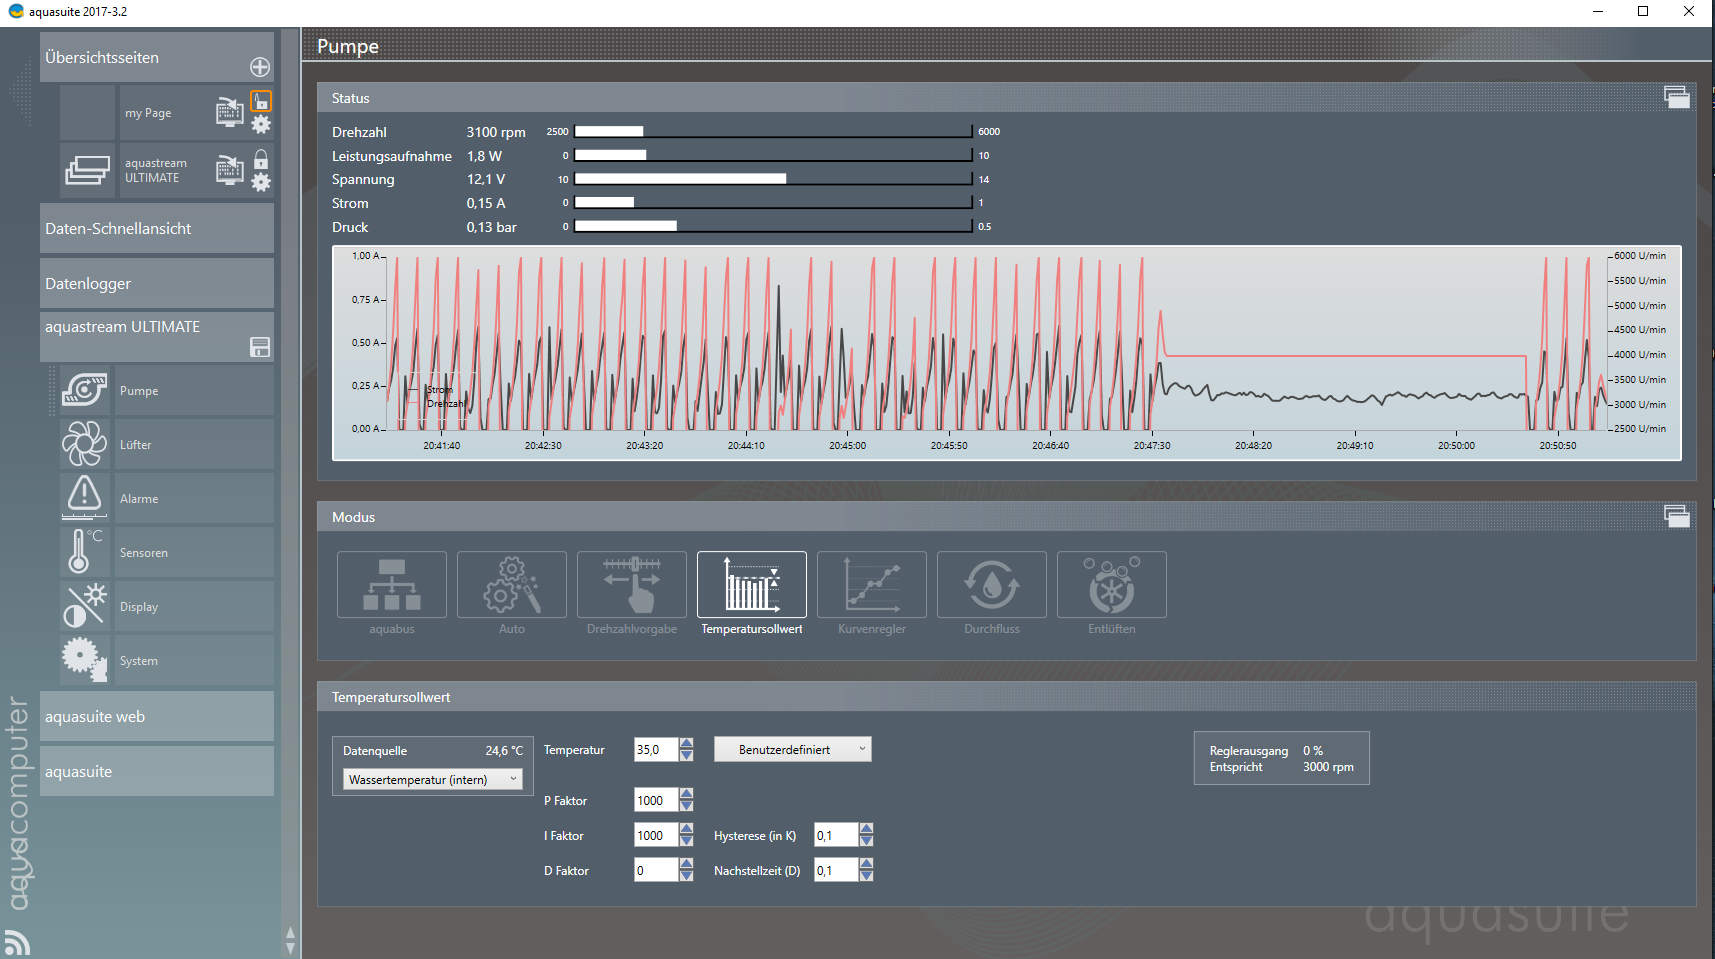Click the RSS feed icon
The image size is (1715, 959).
point(17,943)
